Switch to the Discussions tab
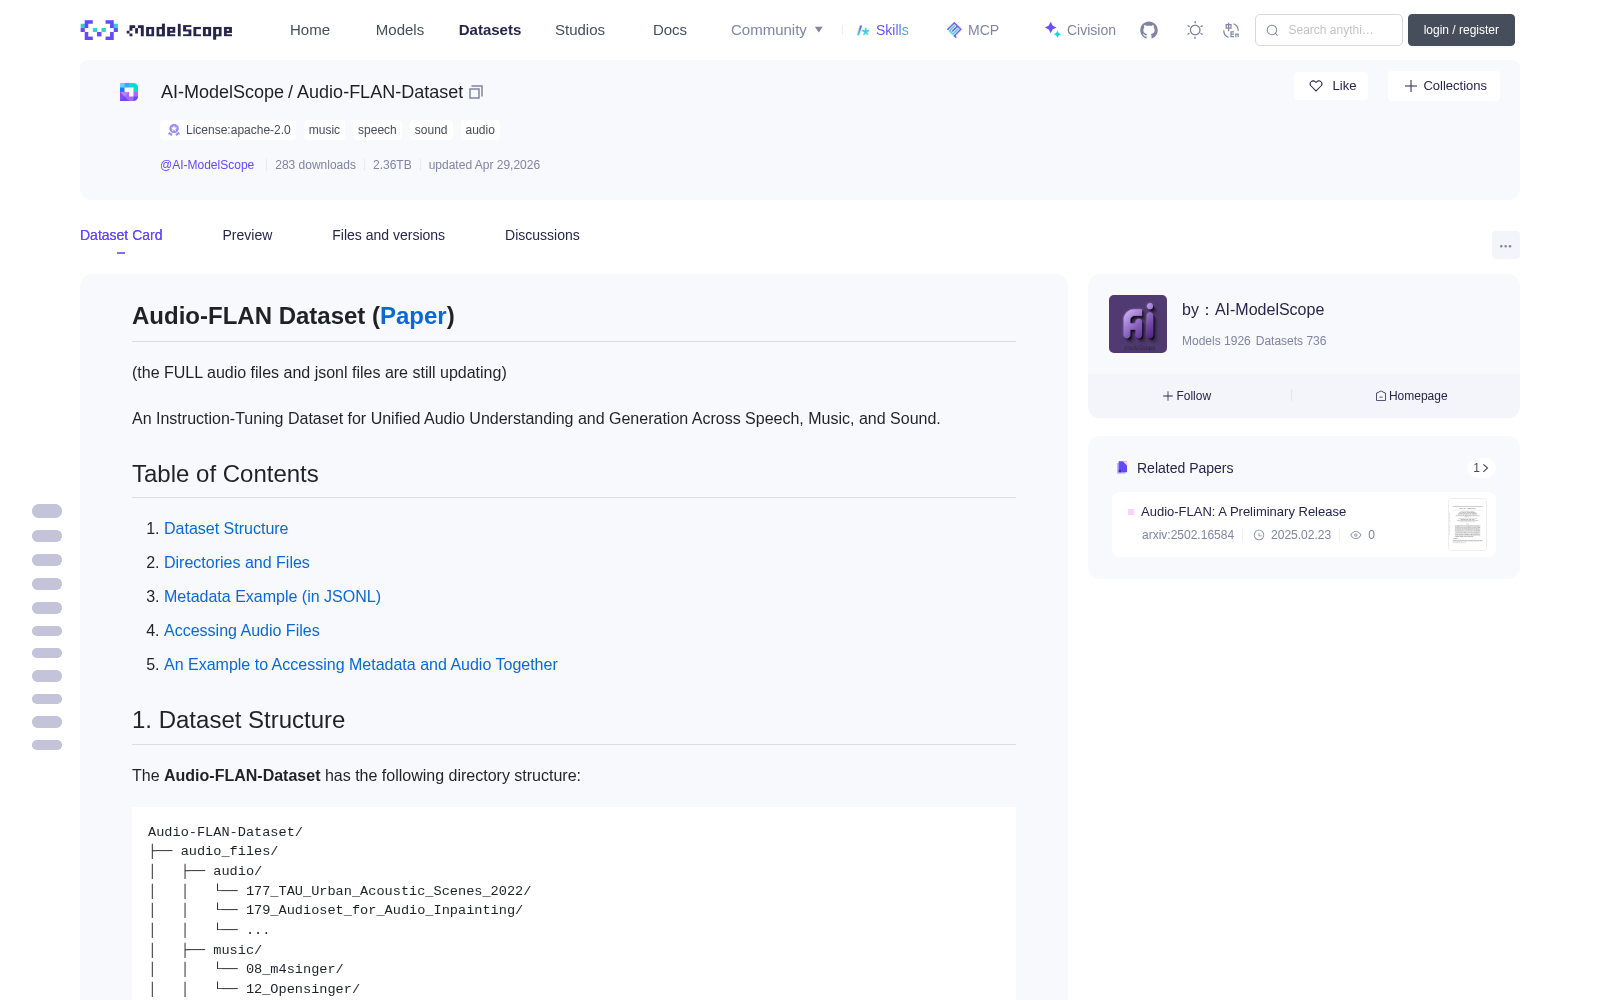Viewport: 1600px width, 1000px height. pyautogui.click(x=542, y=235)
